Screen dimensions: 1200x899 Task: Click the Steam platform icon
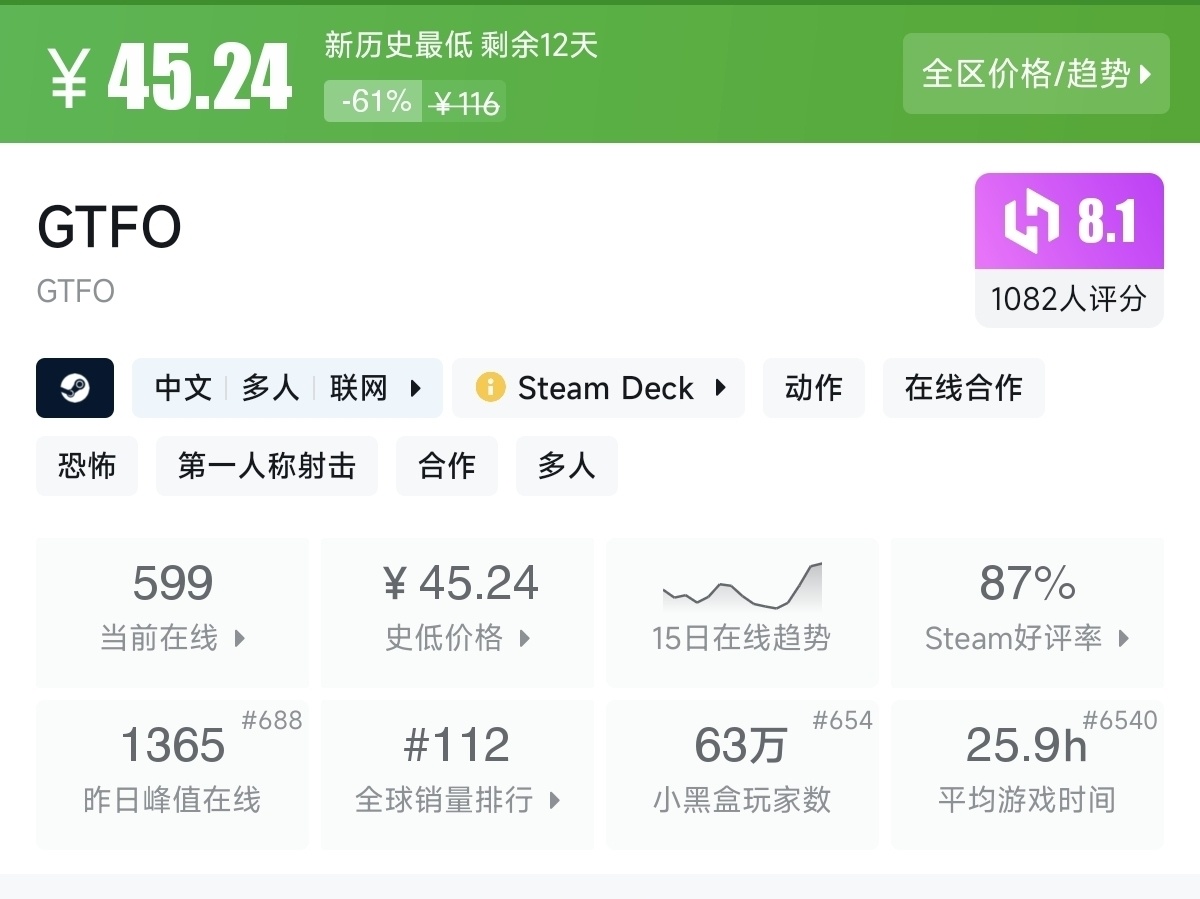(75, 388)
